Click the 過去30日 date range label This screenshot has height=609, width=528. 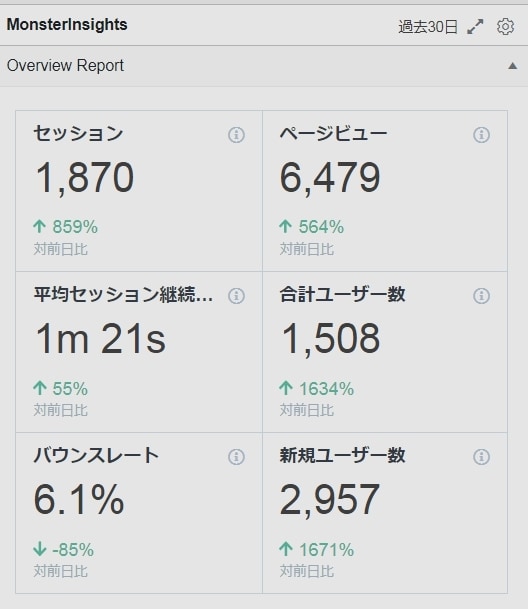point(428,27)
